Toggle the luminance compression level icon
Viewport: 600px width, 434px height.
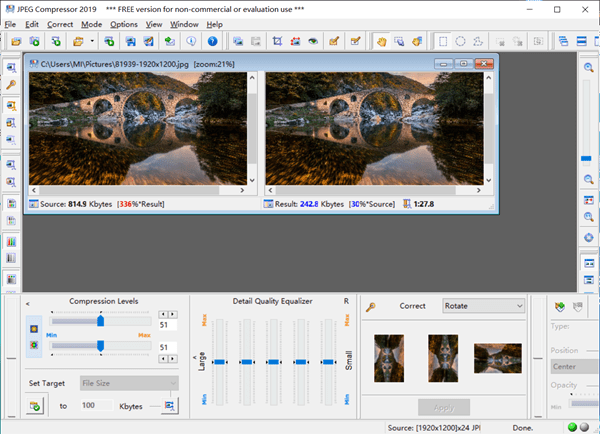coord(34,329)
